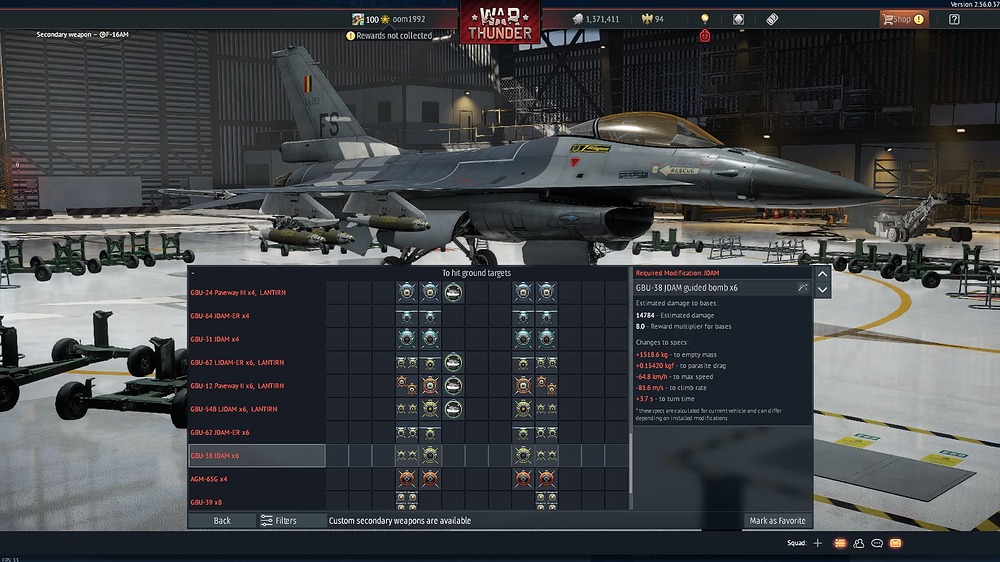Click Custom secondary weapons are available text
Image resolution: width=1000 pixels, height=562 pixels.
click(400, 521)
